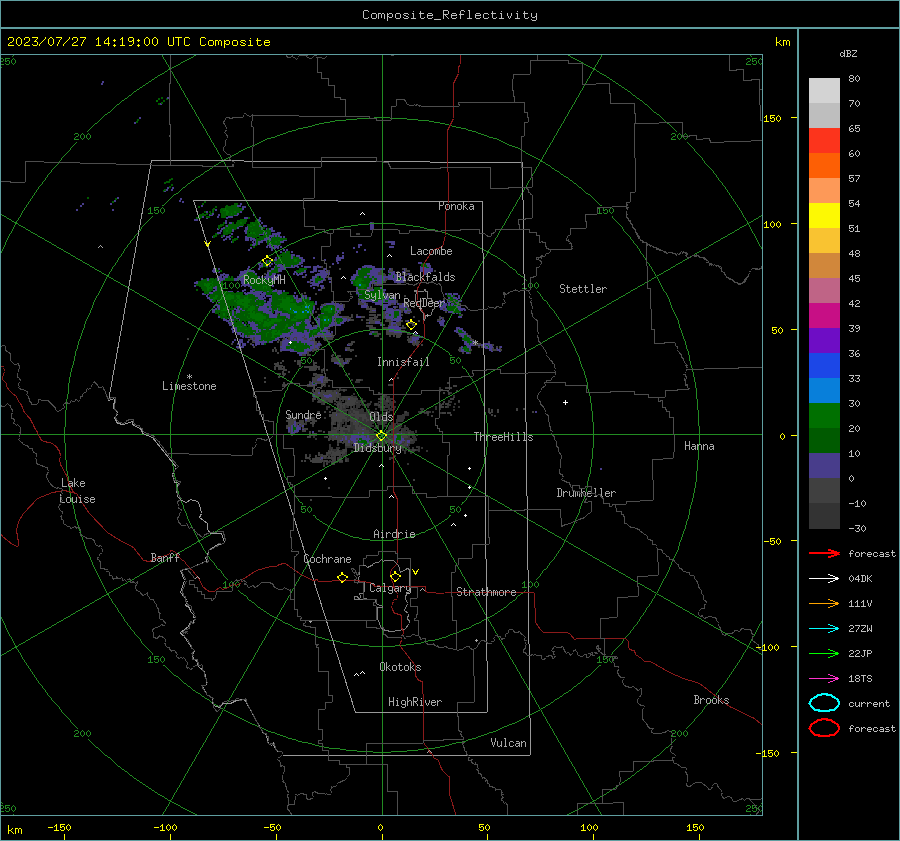900x841 pixels.
Task: Click the yellow diamond marker above RockyMH
Action: point(267,261)
